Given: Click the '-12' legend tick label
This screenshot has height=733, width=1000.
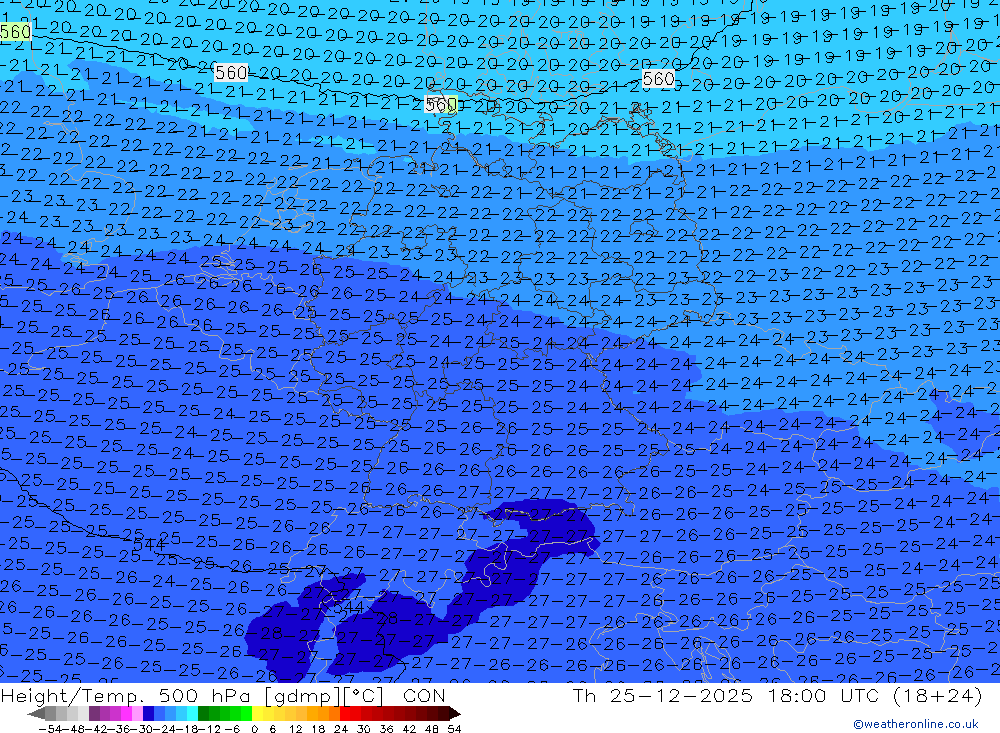Looking at the screenshot, I should (210, 729).
